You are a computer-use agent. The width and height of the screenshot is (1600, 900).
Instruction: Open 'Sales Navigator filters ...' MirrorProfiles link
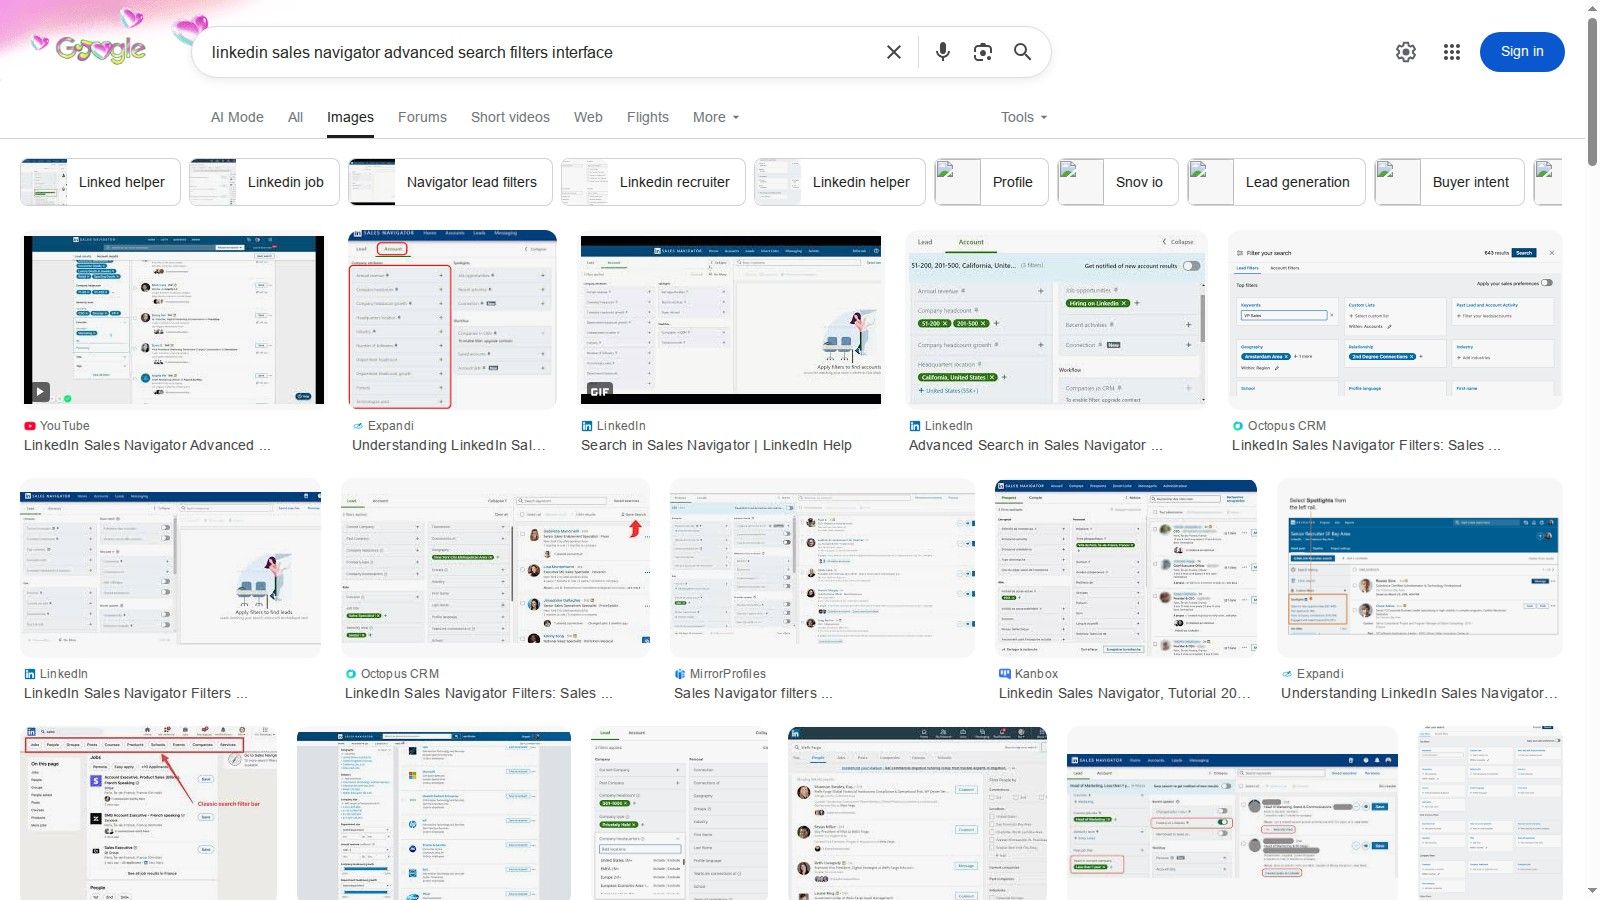pyautogui.click(x=753, y=693)
